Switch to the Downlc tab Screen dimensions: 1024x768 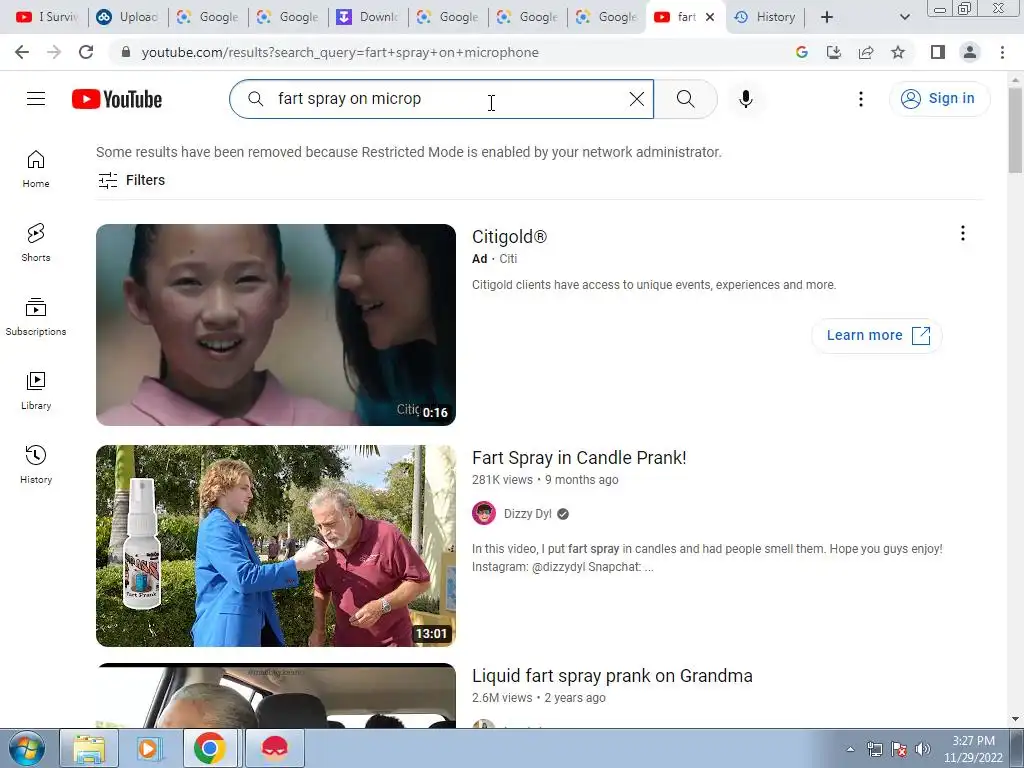(368, 17)
